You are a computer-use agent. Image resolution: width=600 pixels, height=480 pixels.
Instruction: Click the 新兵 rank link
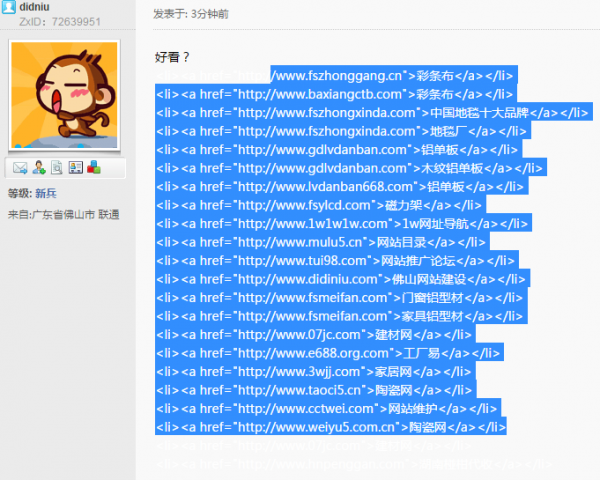(46, 193)
